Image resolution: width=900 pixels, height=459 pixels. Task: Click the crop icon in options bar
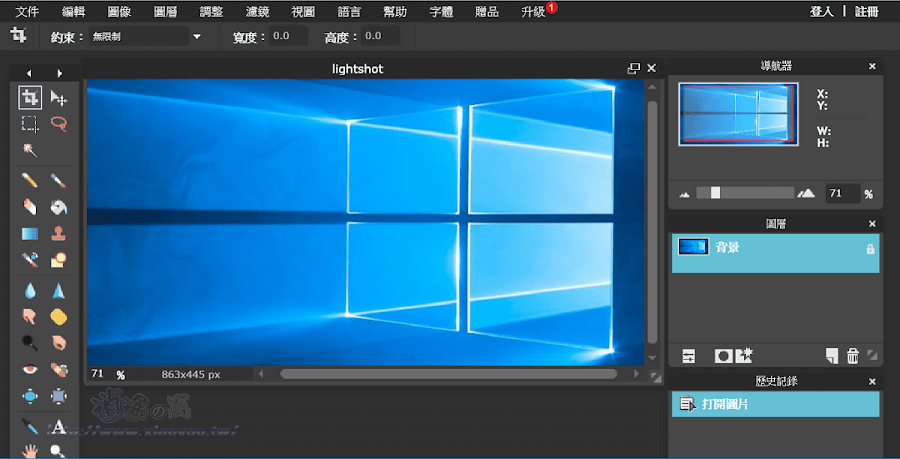[x=18, y=36]
